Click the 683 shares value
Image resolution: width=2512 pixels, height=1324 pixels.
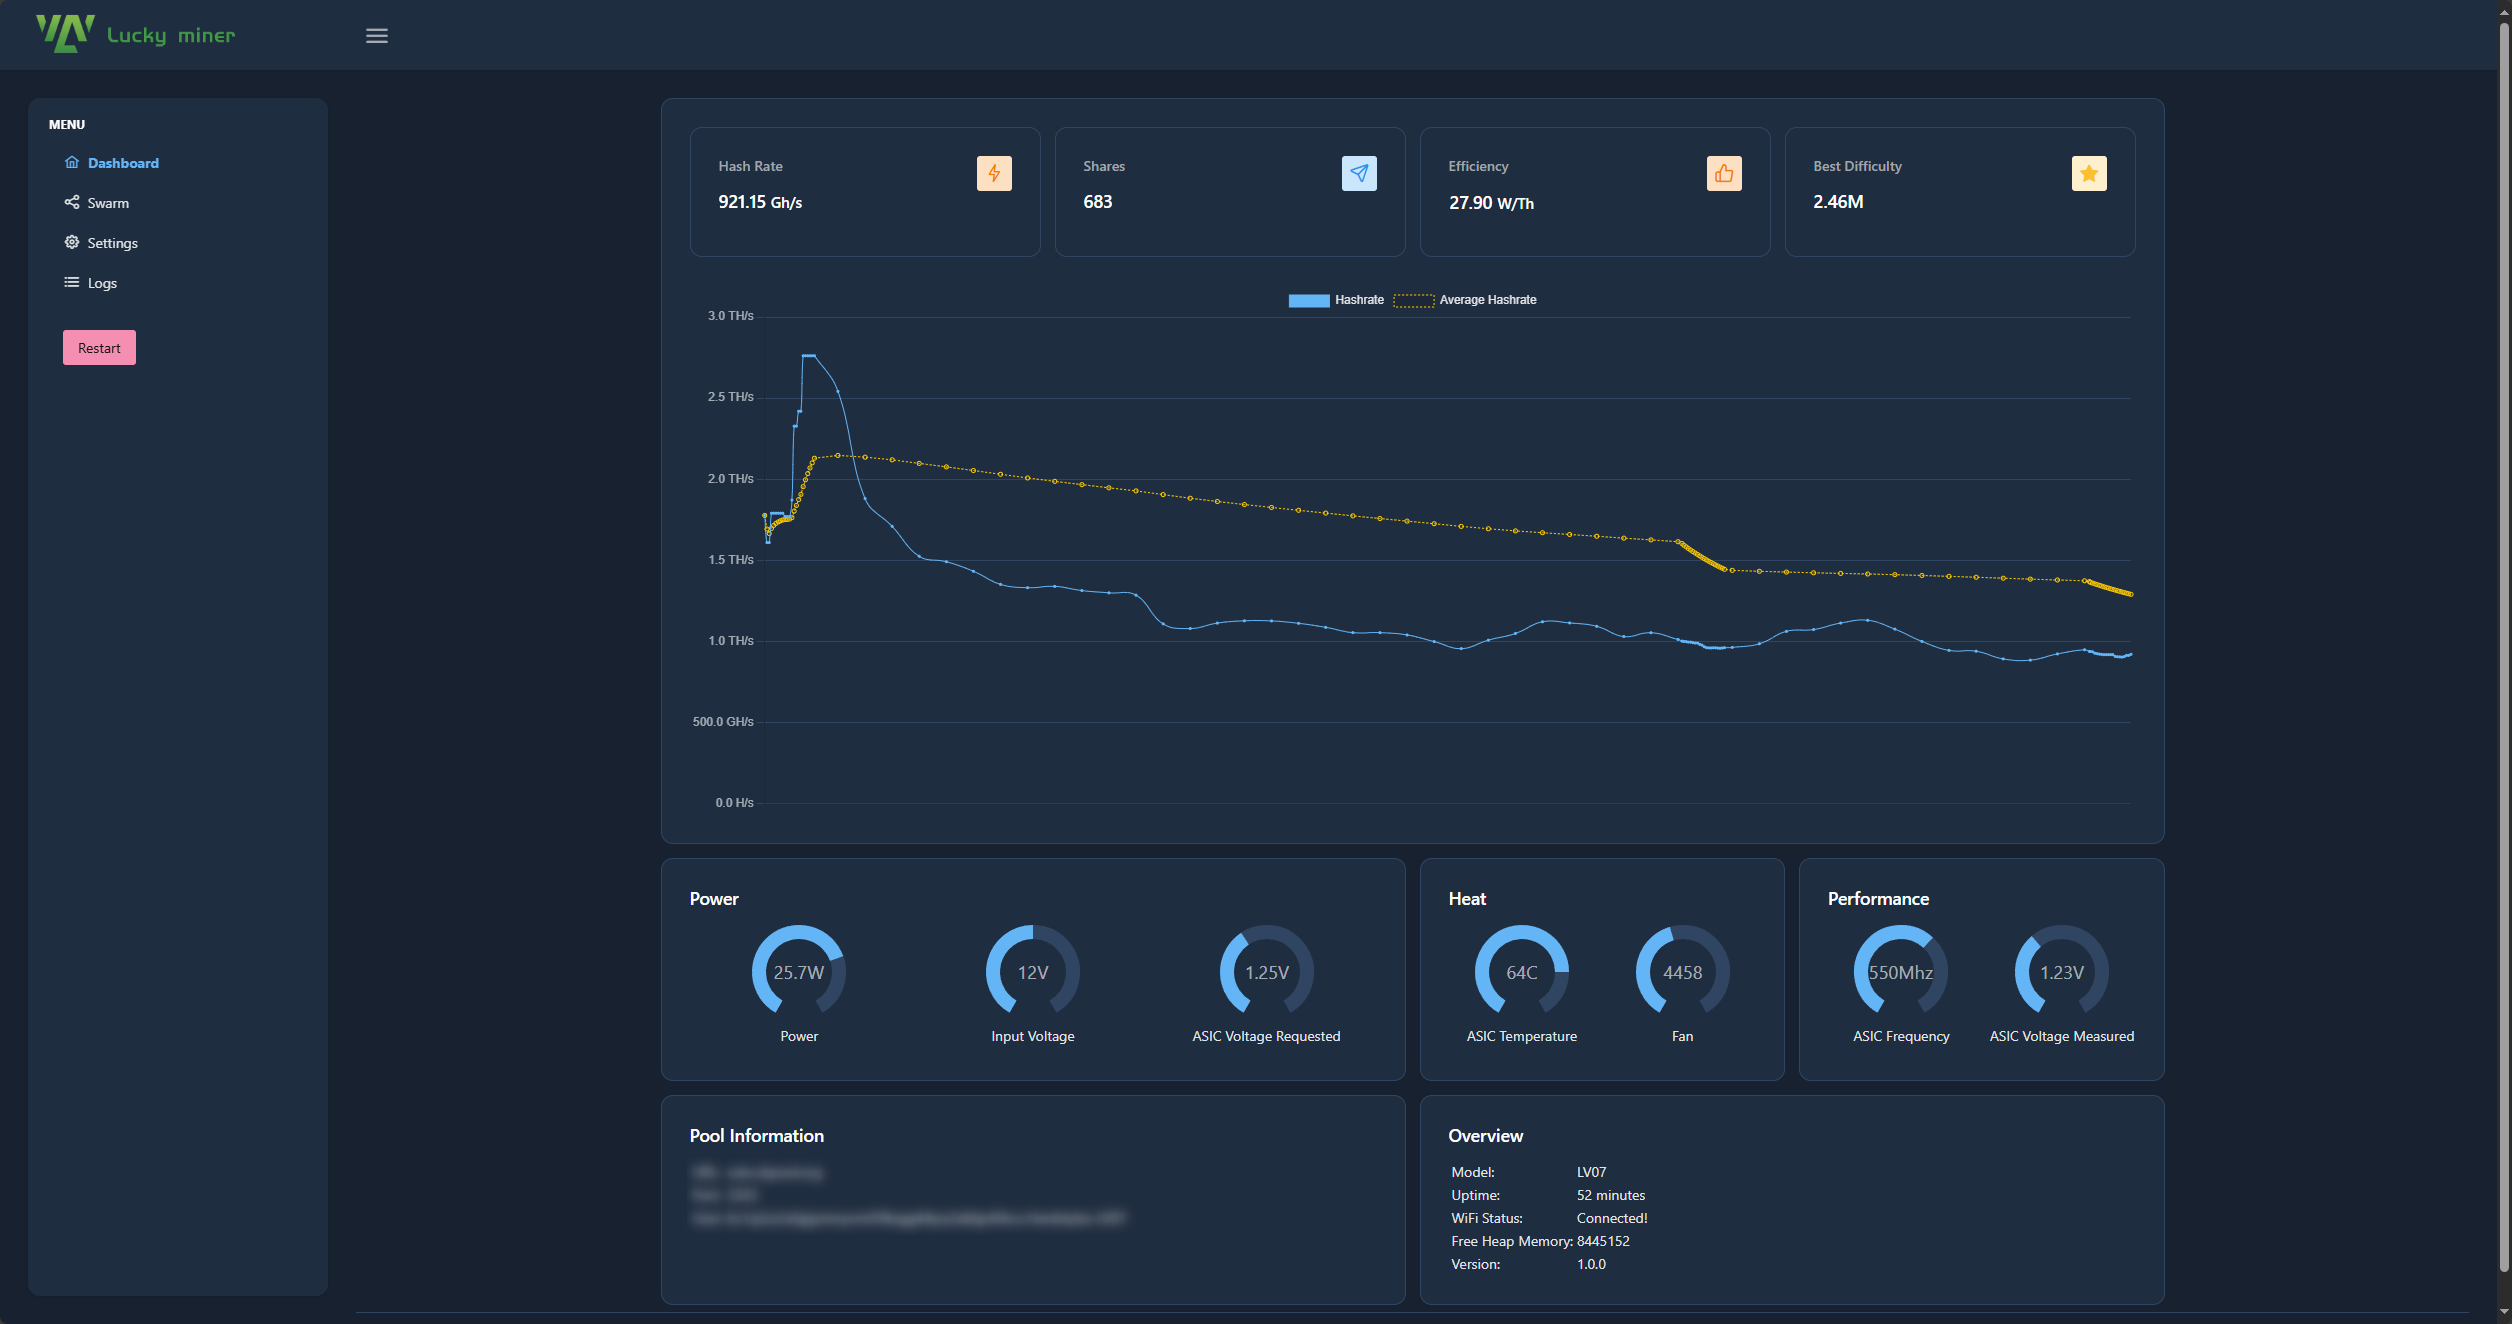point(1098,202)
